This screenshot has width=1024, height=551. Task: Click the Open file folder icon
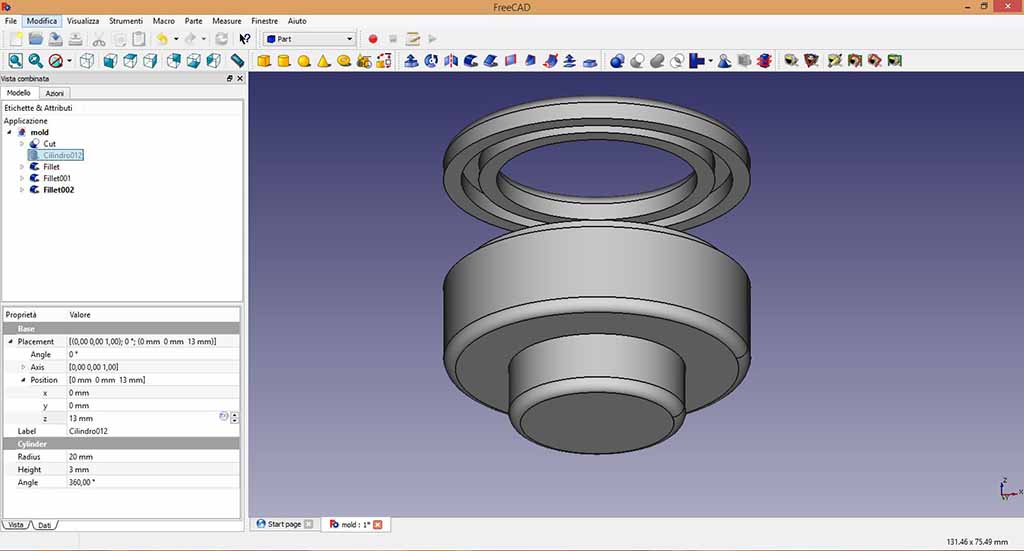coord(35,39)
